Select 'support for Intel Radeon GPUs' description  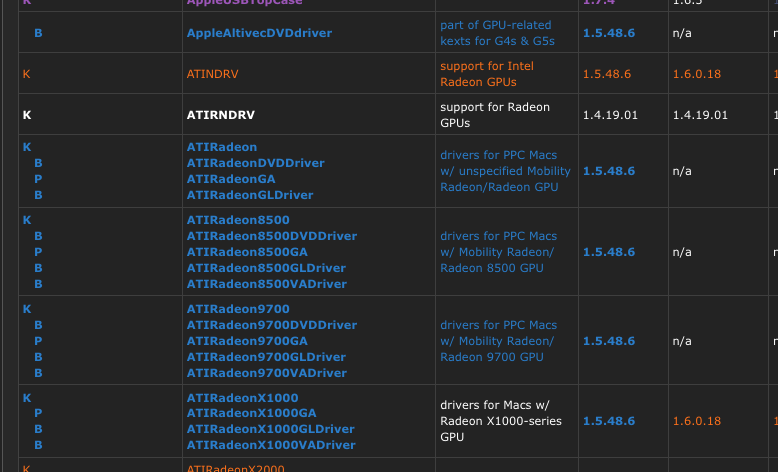click(x=487, y=74)
